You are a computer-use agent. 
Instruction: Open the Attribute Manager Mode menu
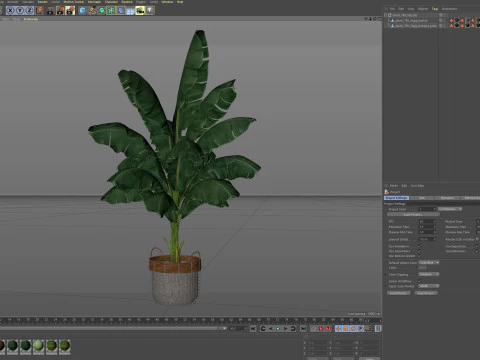coord(394,186)
